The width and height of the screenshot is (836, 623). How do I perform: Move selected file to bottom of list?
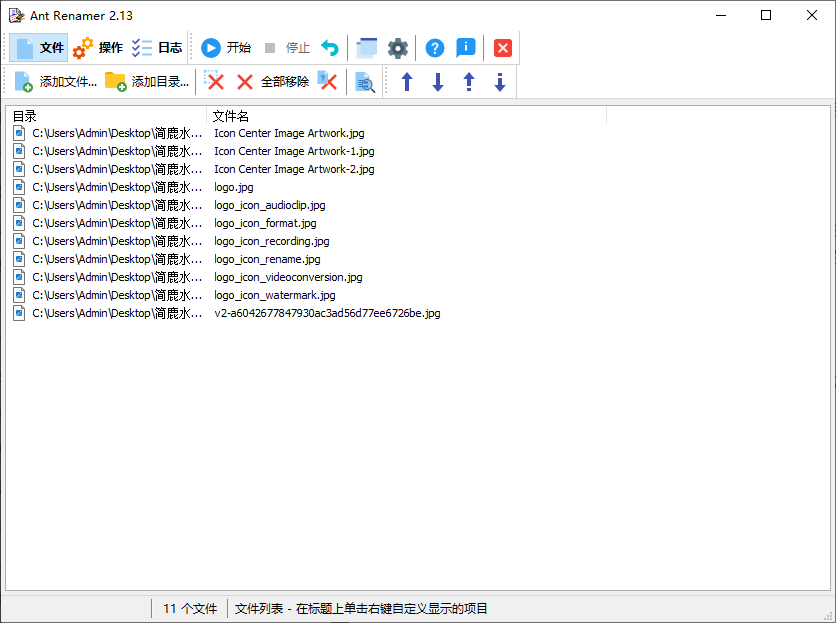[x=499, y=81]
